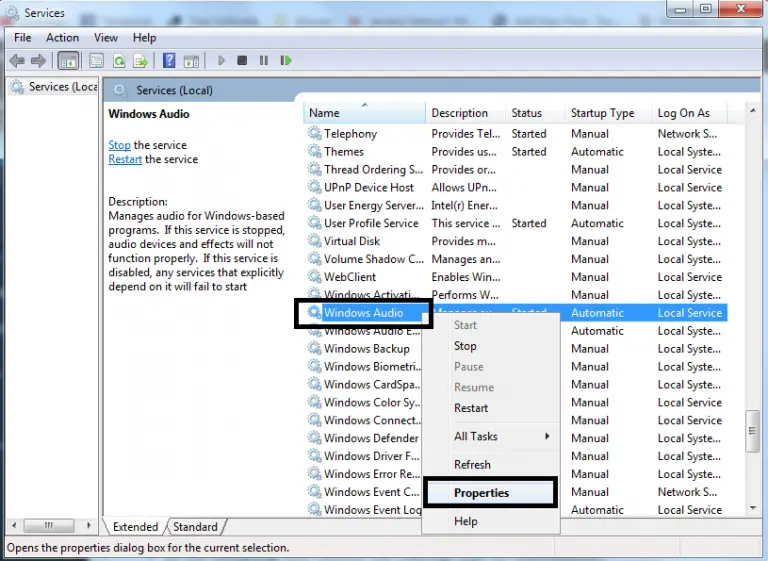Click the Pause Service toolbar icon
The image size is (768, 561).
(264, 60)
